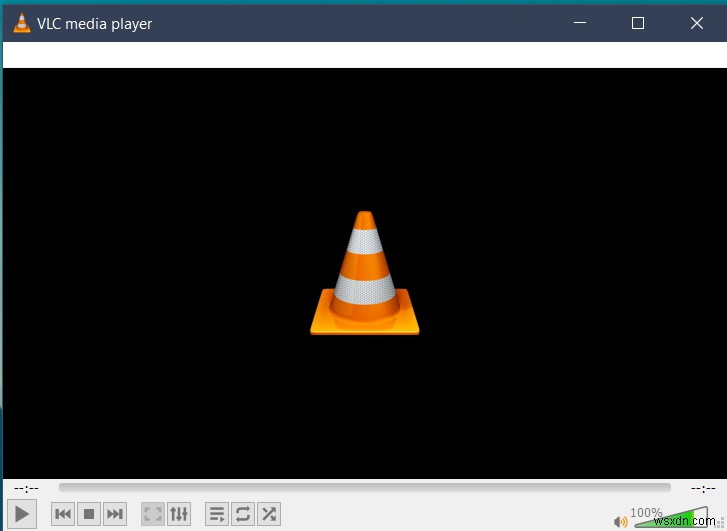Skip to next media track

115,514
